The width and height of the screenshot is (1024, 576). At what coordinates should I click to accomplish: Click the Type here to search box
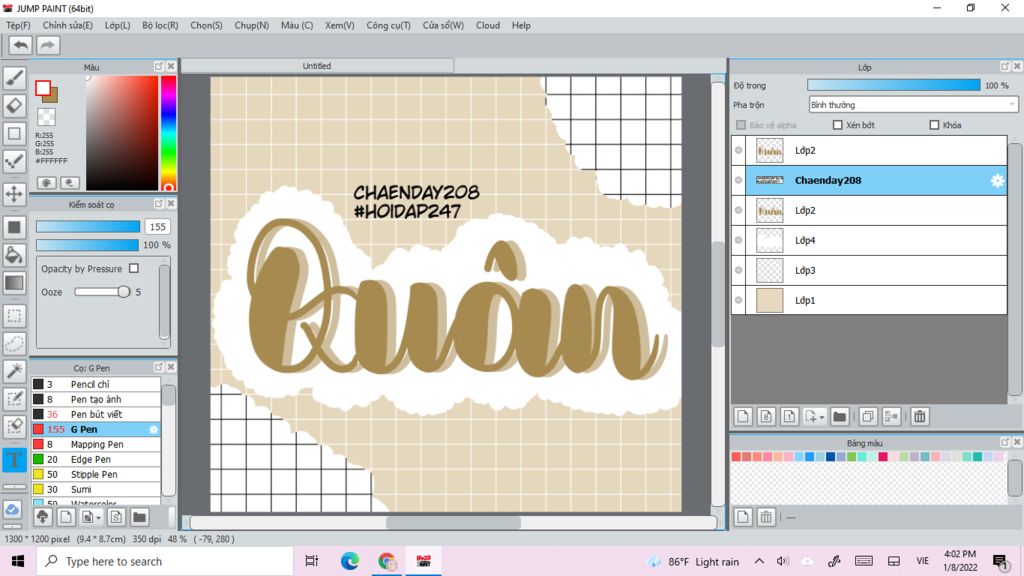(164, 561)
